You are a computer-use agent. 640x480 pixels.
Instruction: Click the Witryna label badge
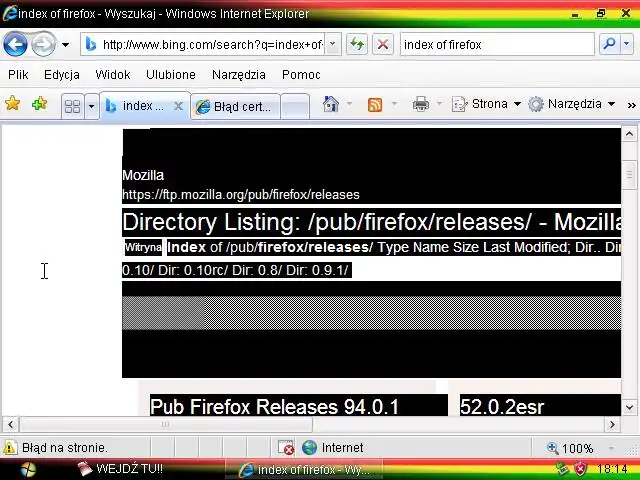click(x=143, y=247)
